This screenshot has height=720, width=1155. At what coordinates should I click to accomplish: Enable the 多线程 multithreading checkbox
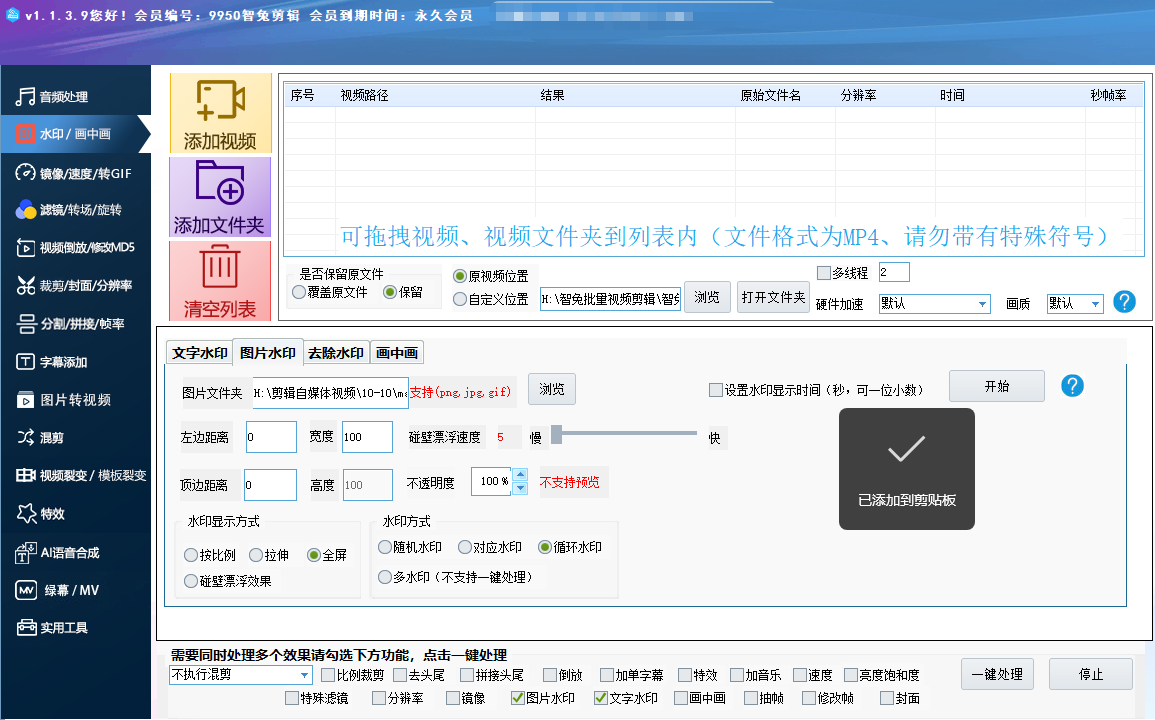tap(824, 273)
